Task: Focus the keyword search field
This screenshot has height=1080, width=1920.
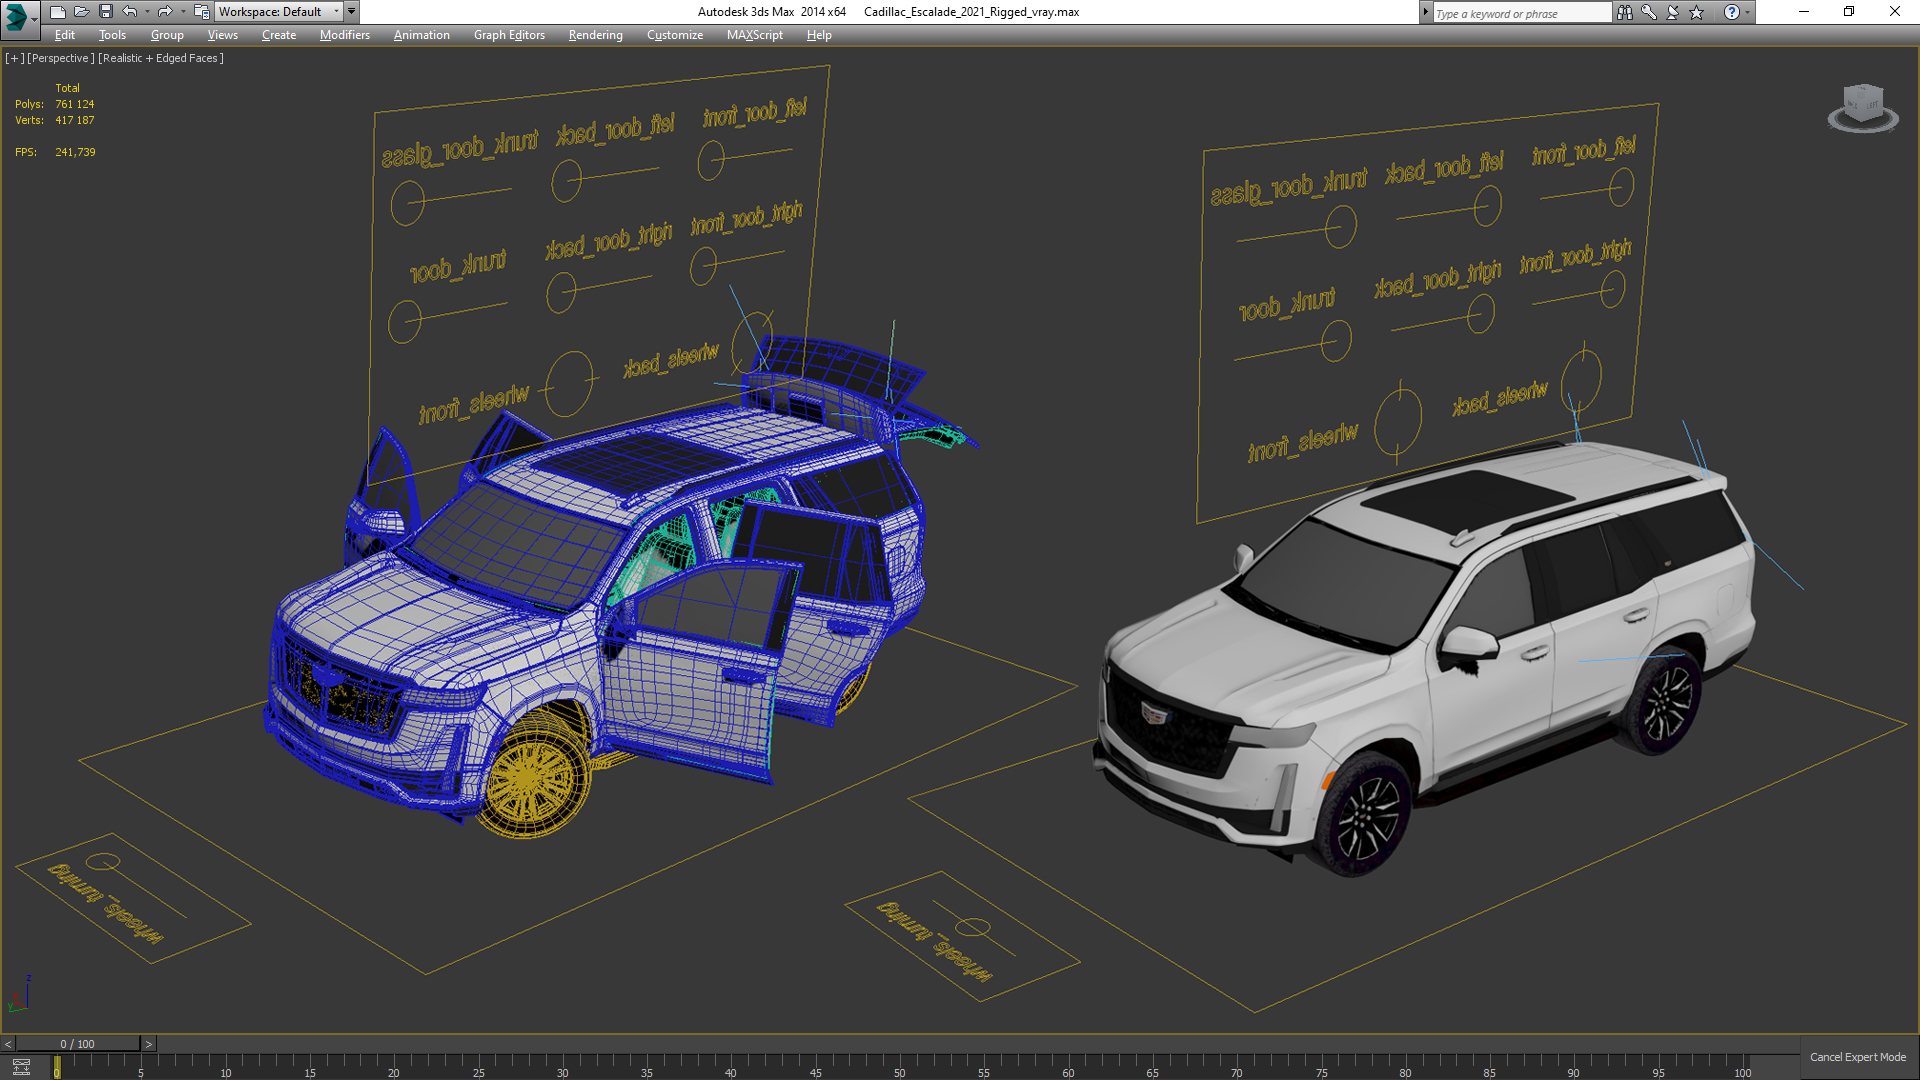Action: (1521, 13)
